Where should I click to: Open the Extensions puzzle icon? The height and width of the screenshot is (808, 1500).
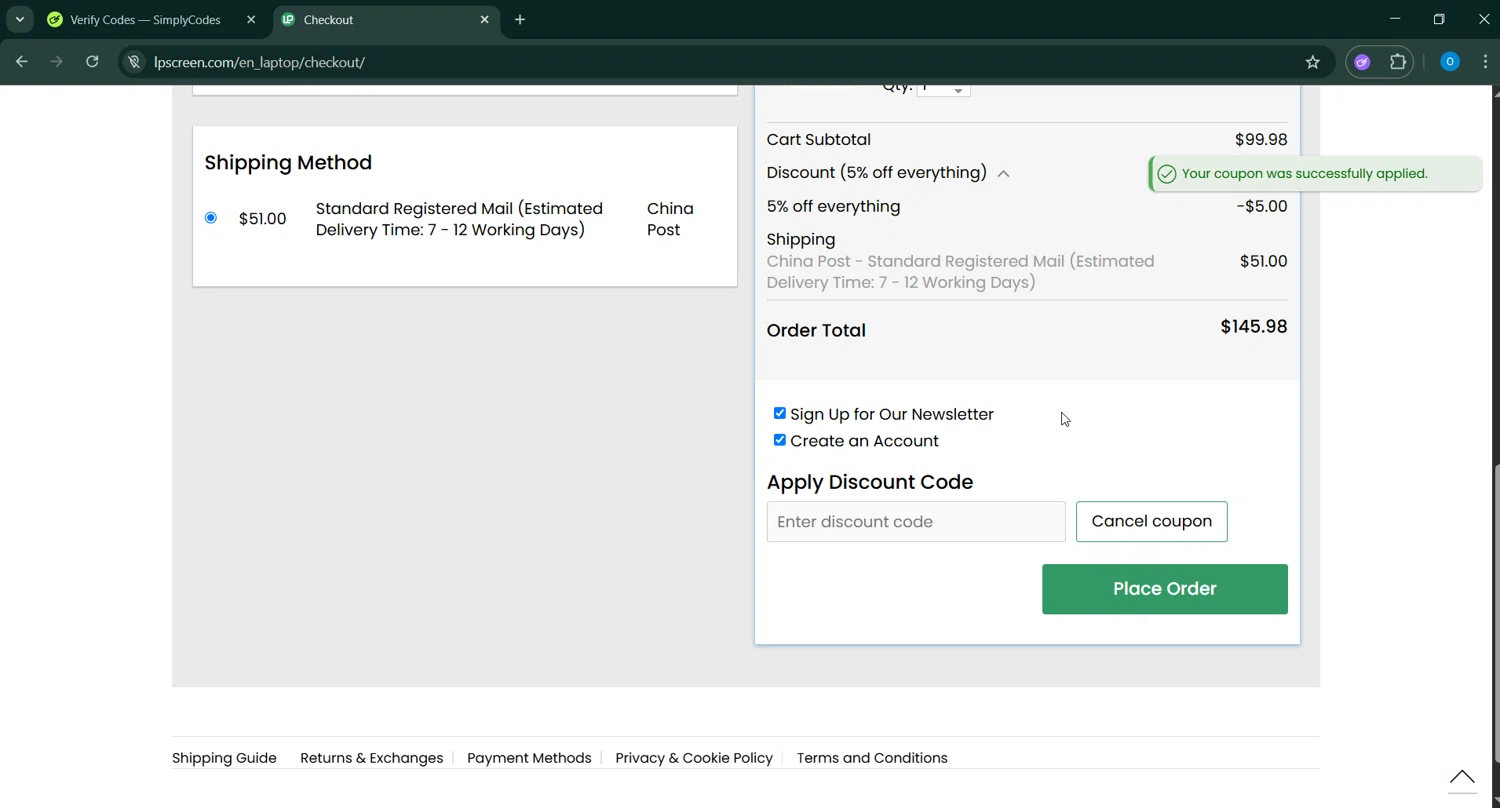coord(1398,62)
